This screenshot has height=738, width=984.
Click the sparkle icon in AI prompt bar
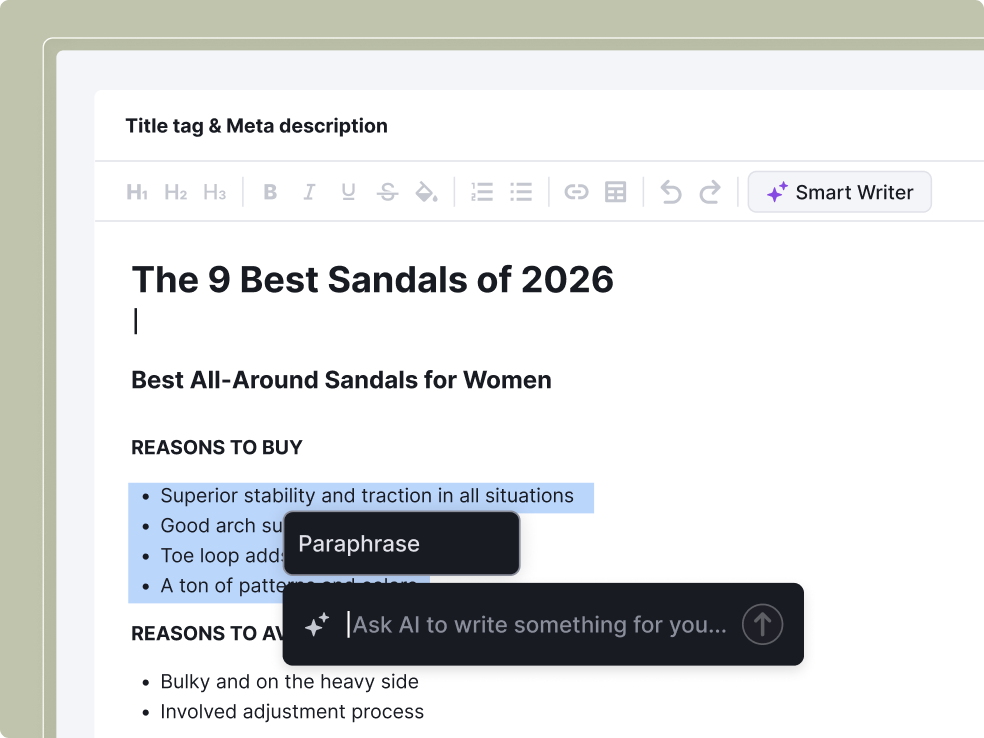click(x=317, y=626)
